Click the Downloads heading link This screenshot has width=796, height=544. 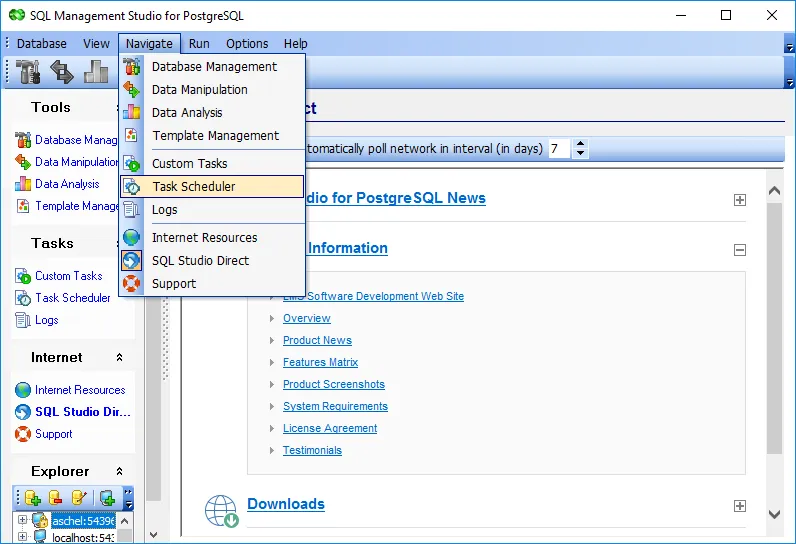pyautogui.click(x=286, y=504)
